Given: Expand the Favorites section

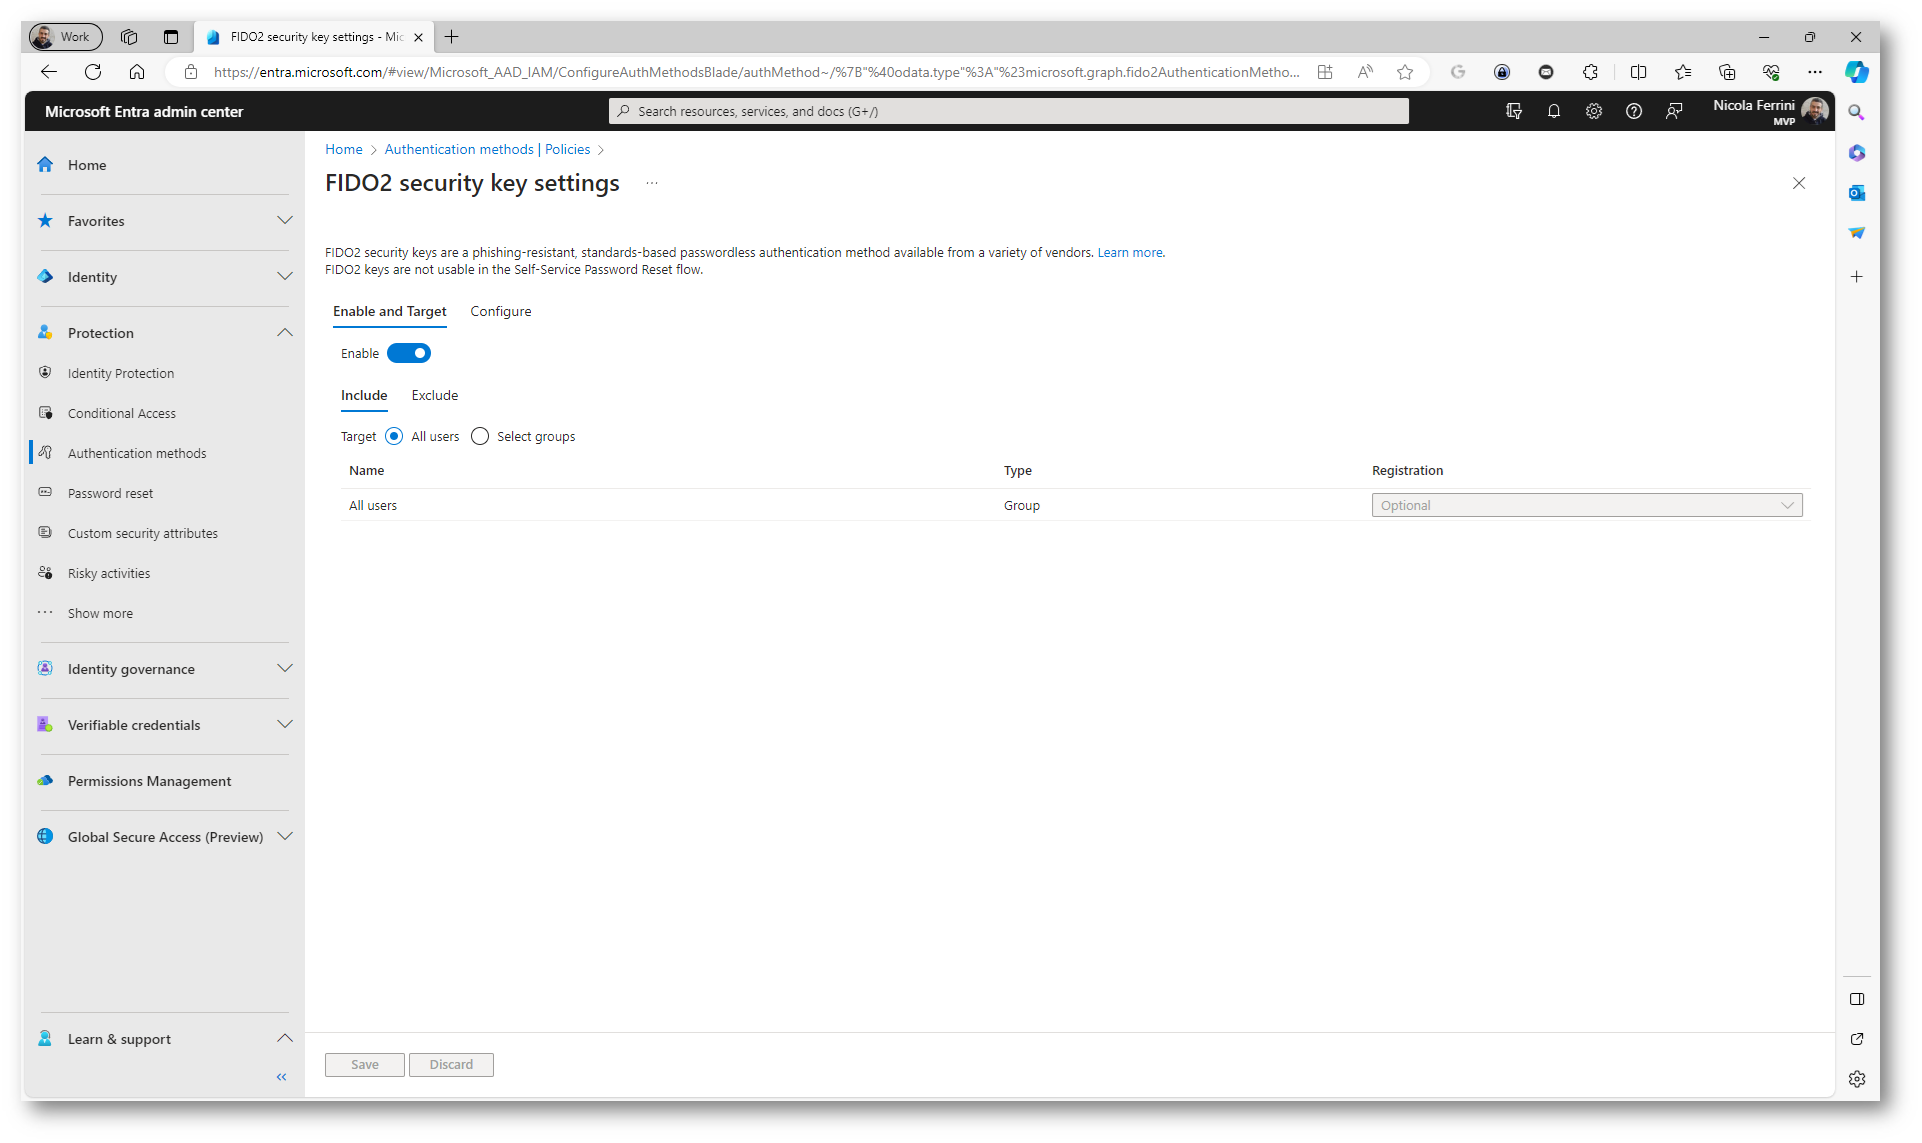Looking at the screenshot, I should [285, 221].
